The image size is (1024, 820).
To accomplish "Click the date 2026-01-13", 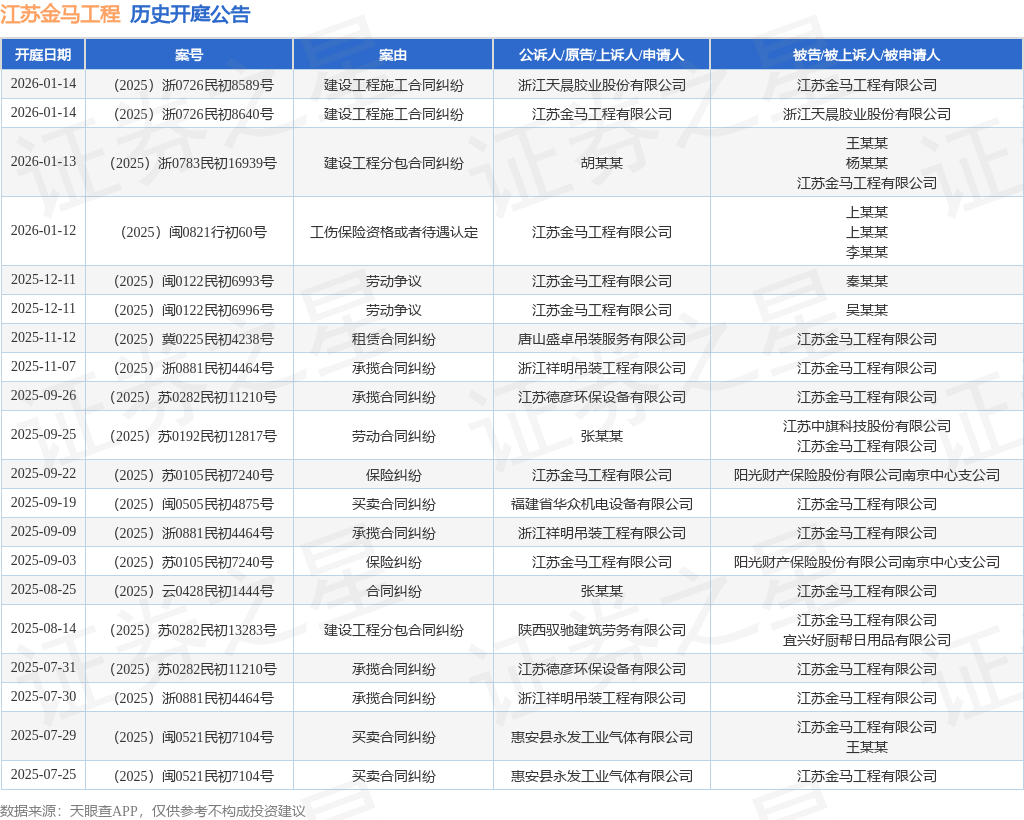I will pos(43,161).
